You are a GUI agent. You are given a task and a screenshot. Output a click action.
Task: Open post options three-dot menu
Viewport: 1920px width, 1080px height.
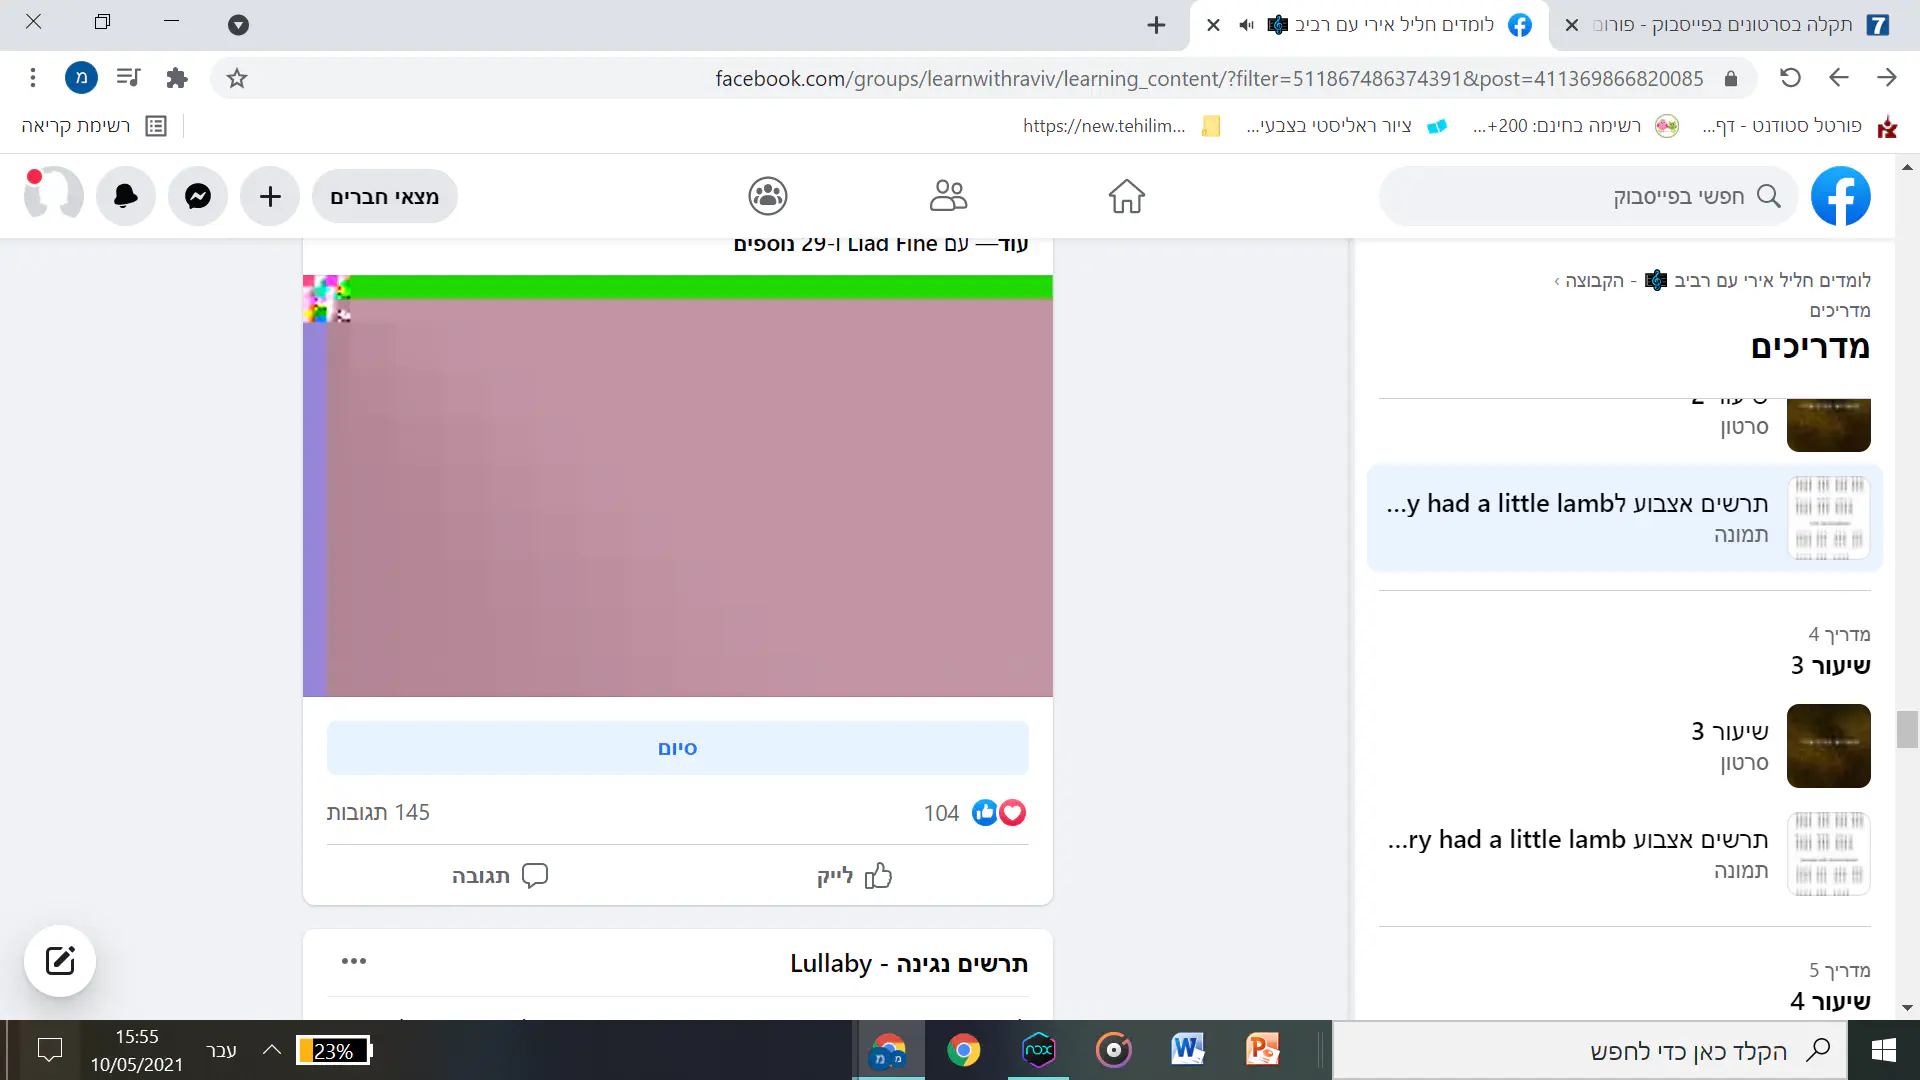pyautogui.click(x=354, y=961)
